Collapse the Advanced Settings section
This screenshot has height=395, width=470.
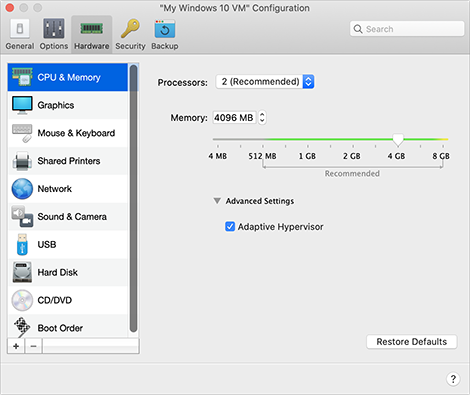click(217, 201)
